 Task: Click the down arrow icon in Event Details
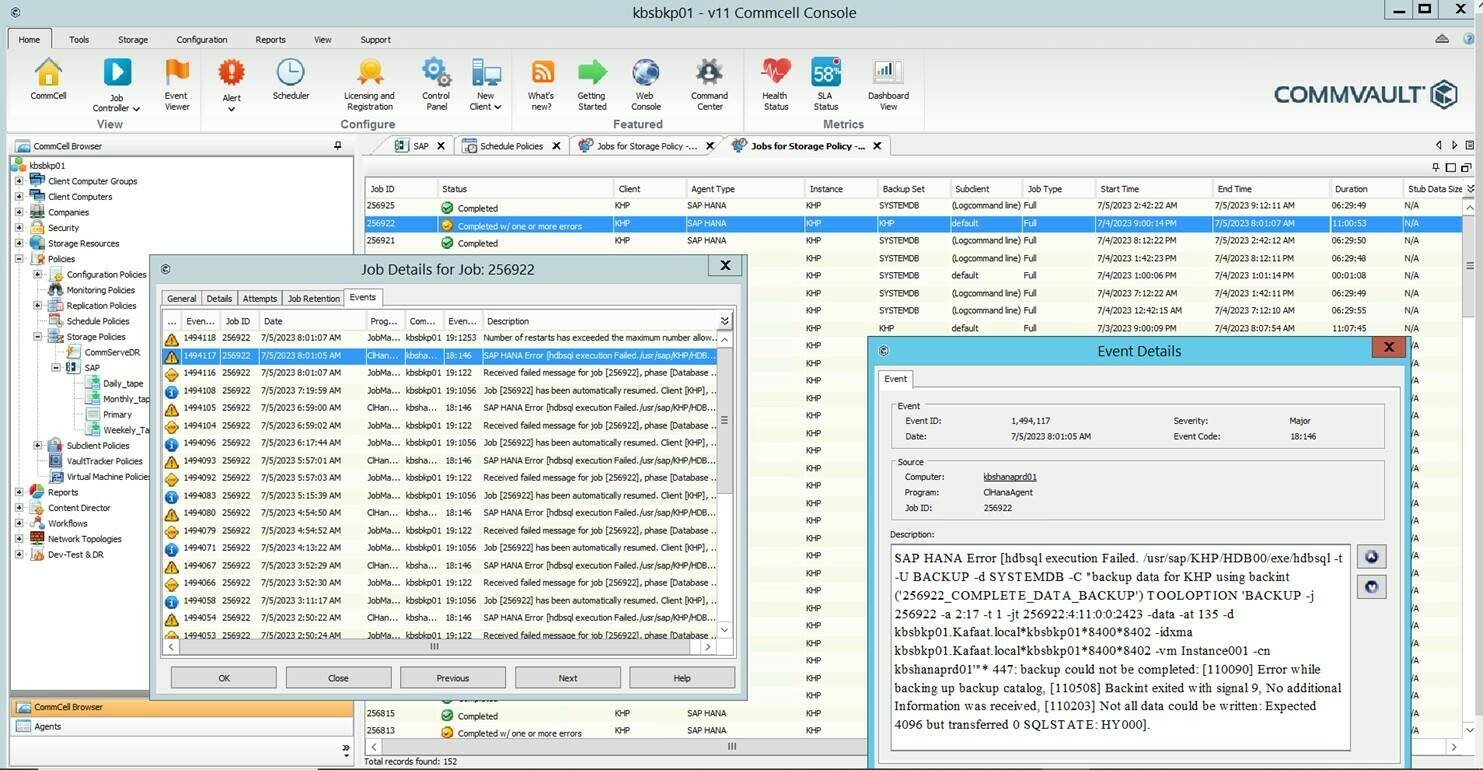coord(1371,587)
